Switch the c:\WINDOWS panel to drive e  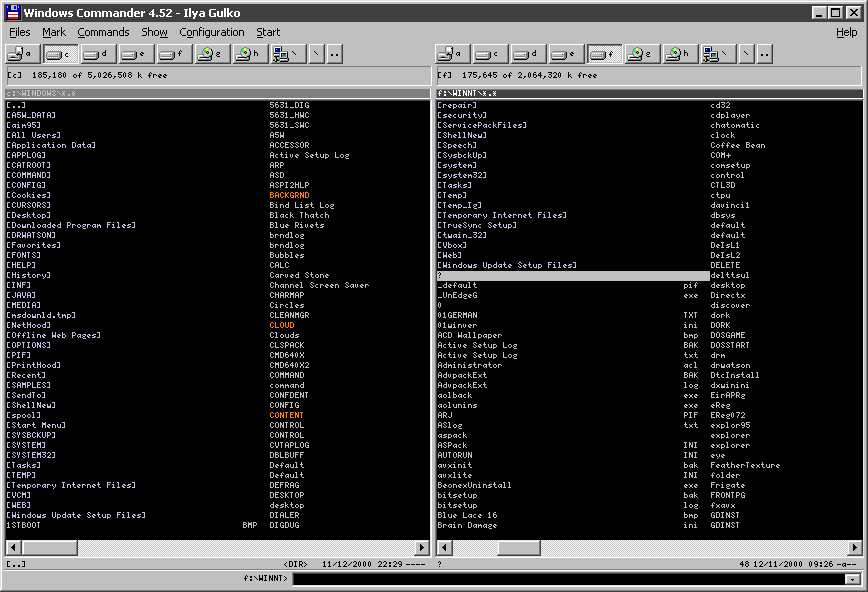[x=136, y=54]
